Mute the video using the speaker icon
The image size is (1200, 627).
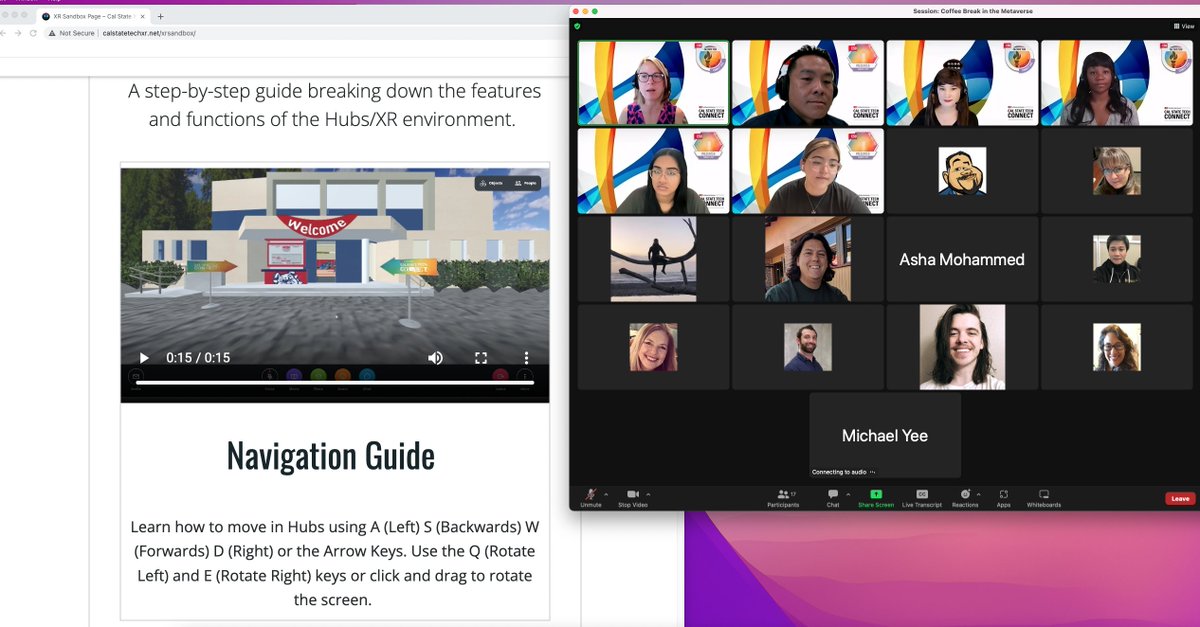(x=436, y=358)
